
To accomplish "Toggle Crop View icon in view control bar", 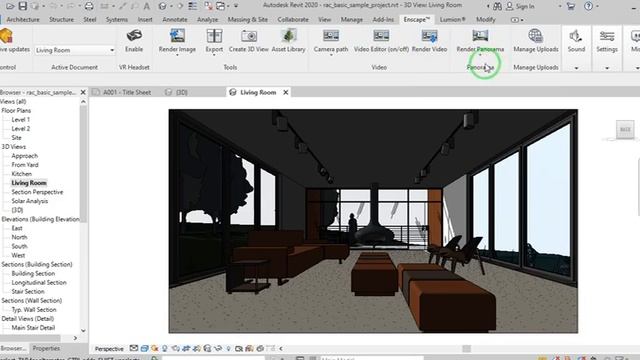I will tap(186, 349).
